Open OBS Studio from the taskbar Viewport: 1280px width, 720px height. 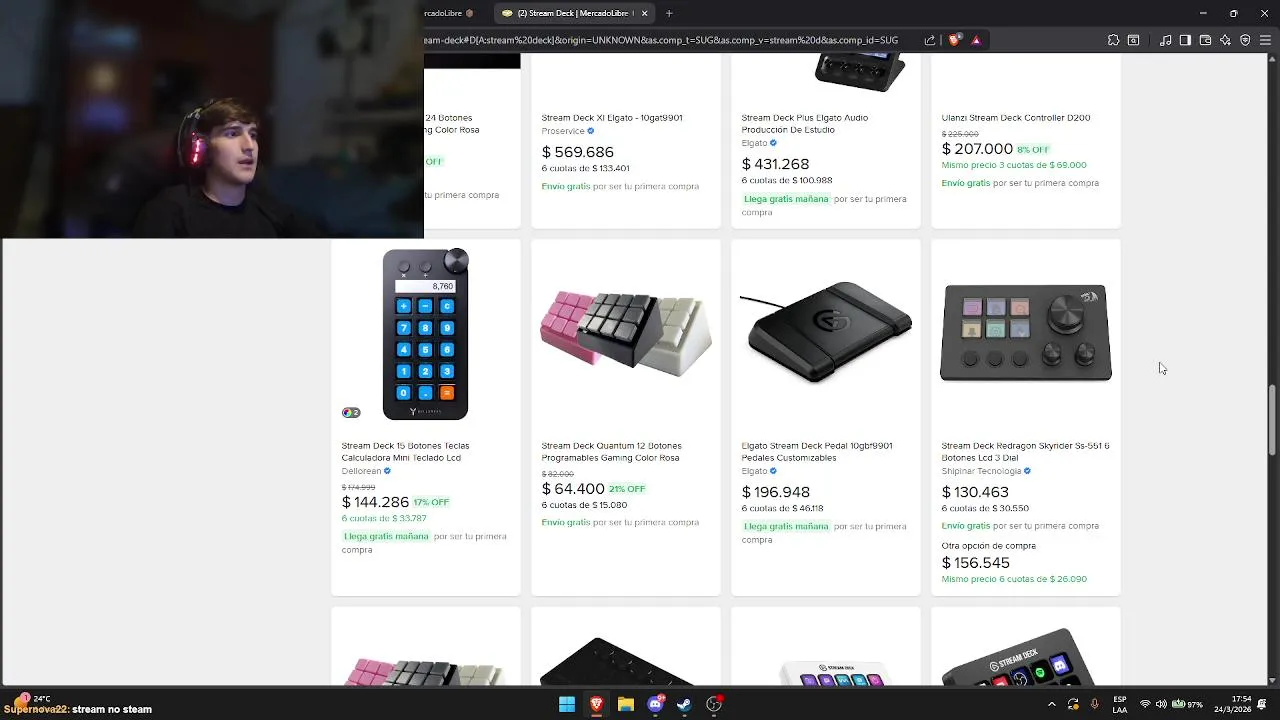point(714,704)
